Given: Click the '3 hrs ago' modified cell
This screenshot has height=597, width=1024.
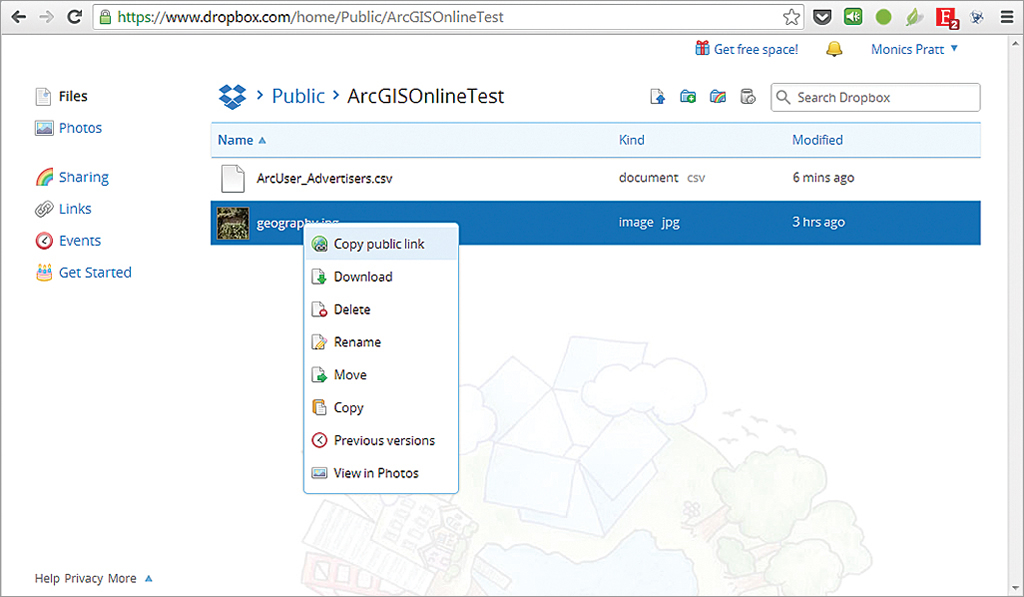Looking at the screenshot, I should coord(818,222).
